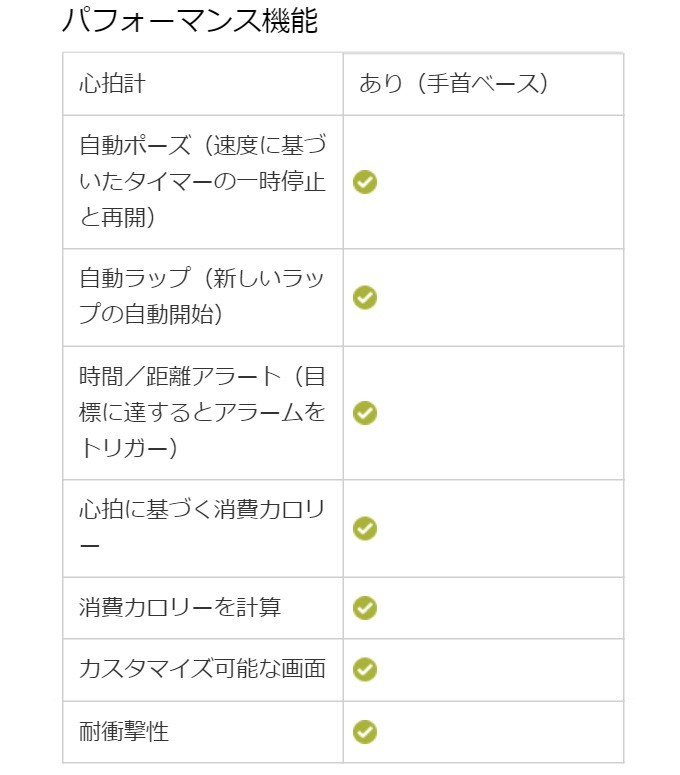Image resolution: width=680 pixels, height=775 pixels.
Task: Select the パフォーマンス機能 heading
Action: tap(190, 21)
